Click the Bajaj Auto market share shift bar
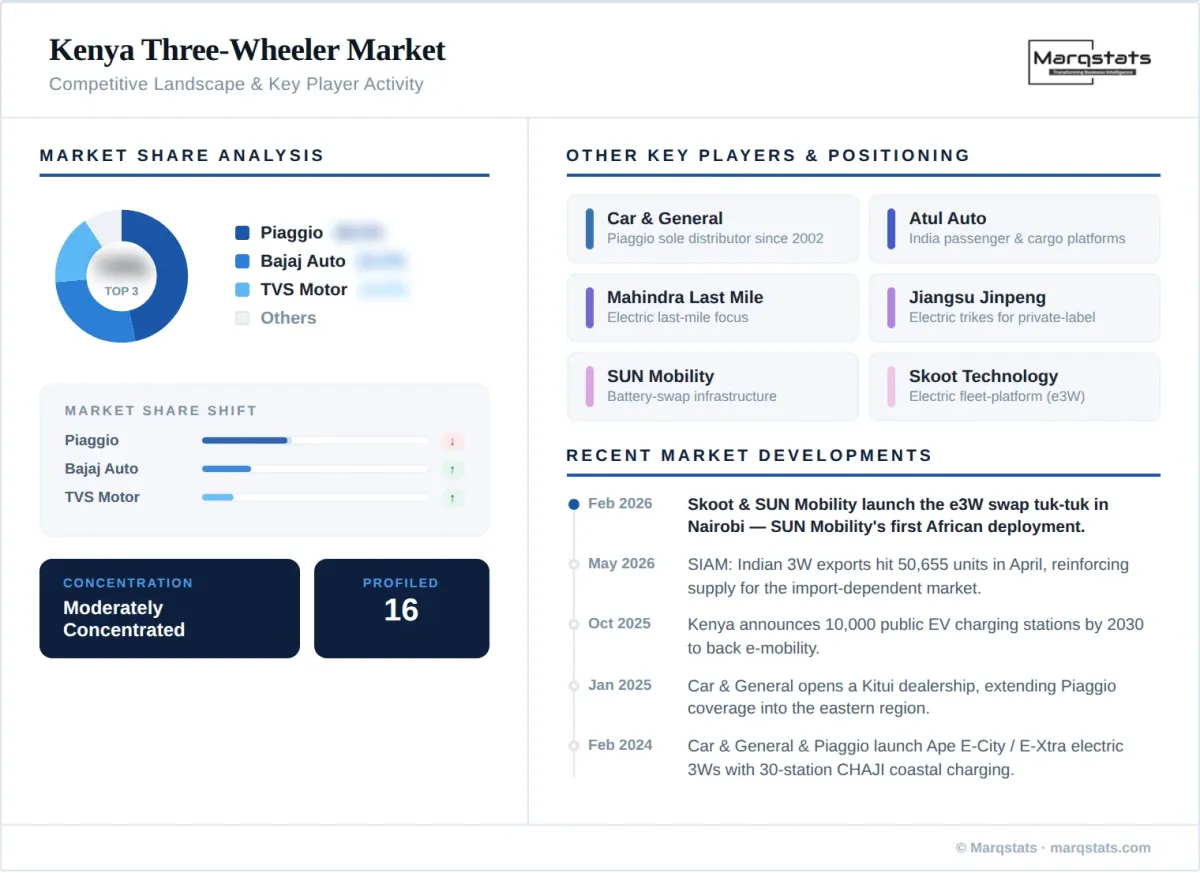The width and height of the screenshot is (1200, 873). 315,469
